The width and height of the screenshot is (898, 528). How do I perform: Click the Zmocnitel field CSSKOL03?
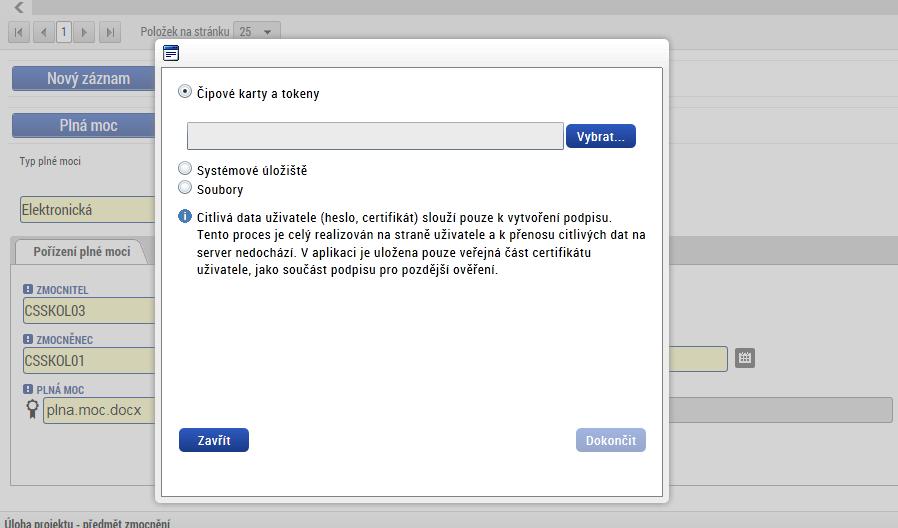pyautogui.click(x=89, y=310)
